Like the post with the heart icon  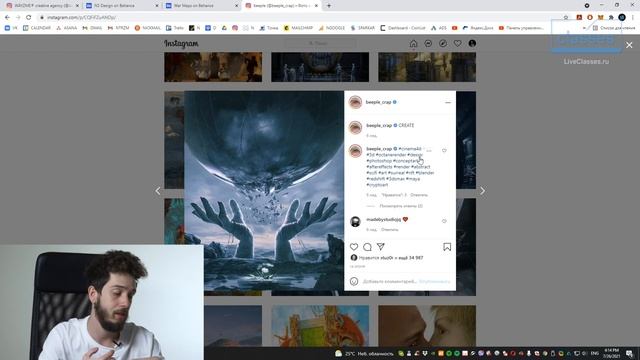coord(354,247)
